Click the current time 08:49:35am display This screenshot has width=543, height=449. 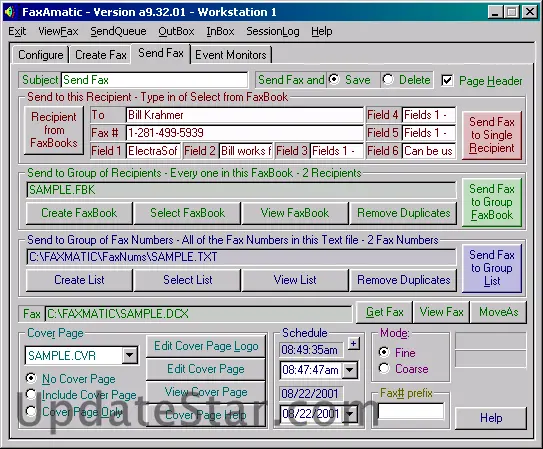(x=311, y=350)
